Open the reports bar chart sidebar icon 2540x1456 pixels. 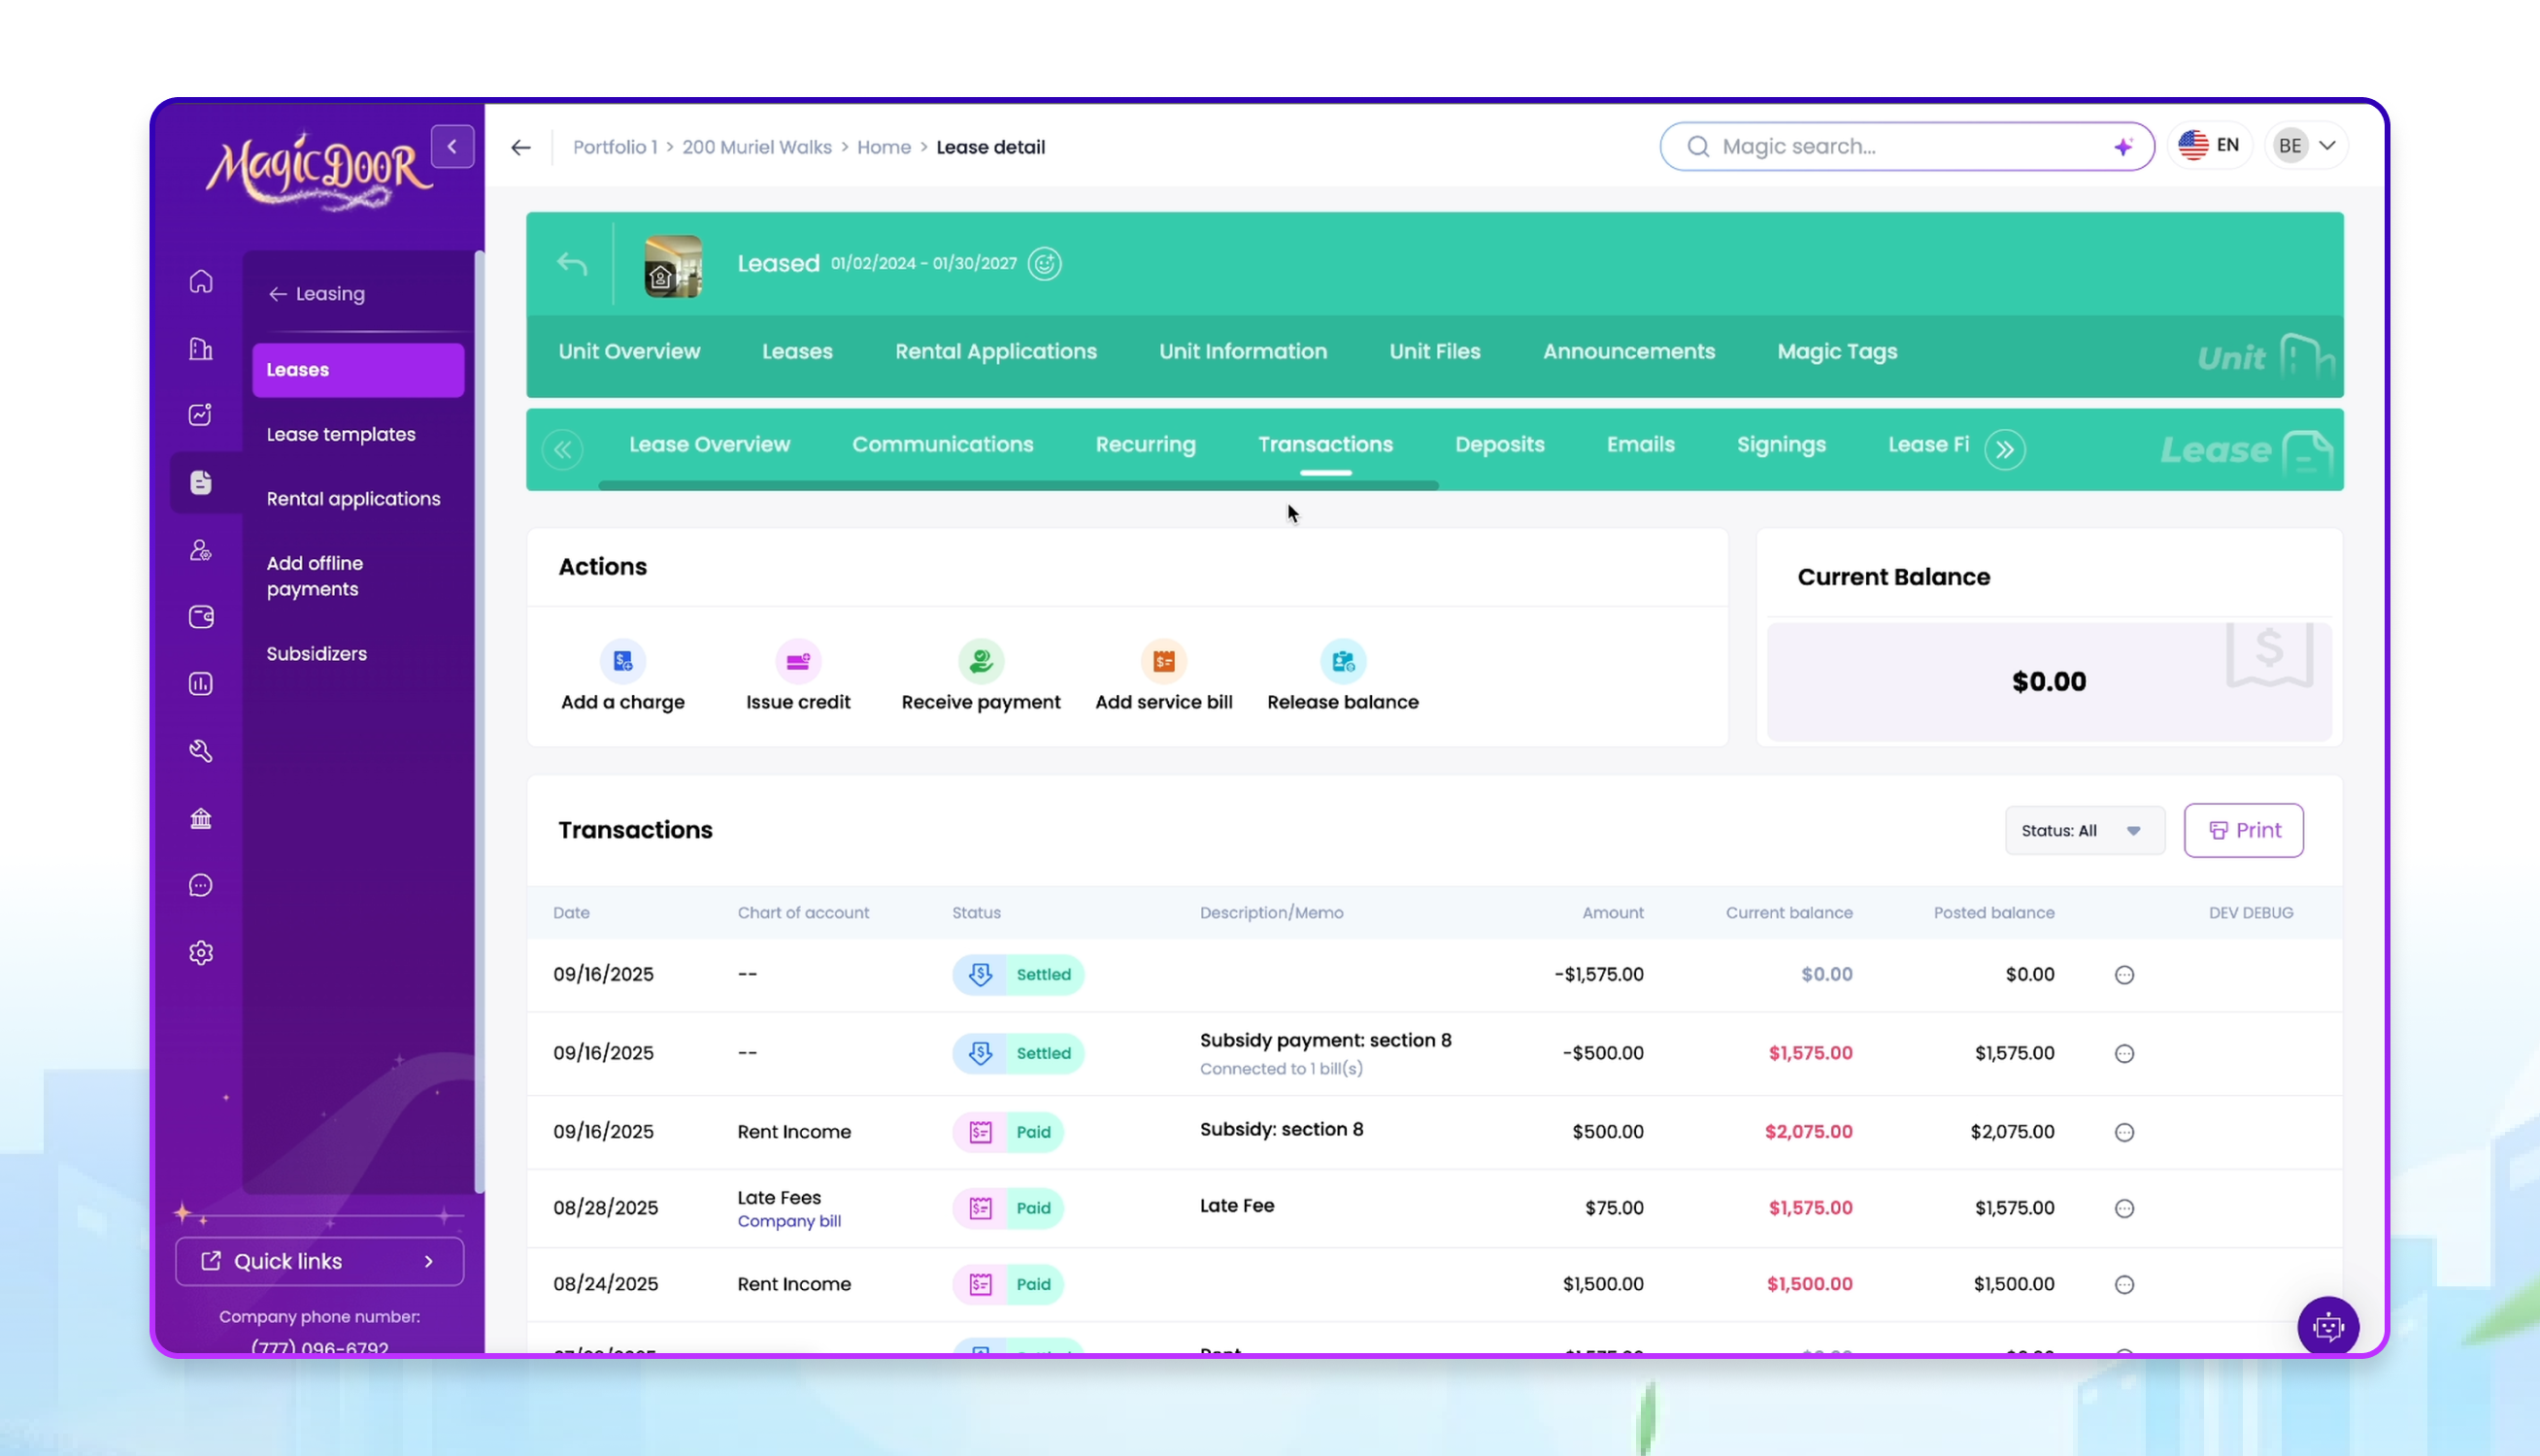click(x=201, y=684)
